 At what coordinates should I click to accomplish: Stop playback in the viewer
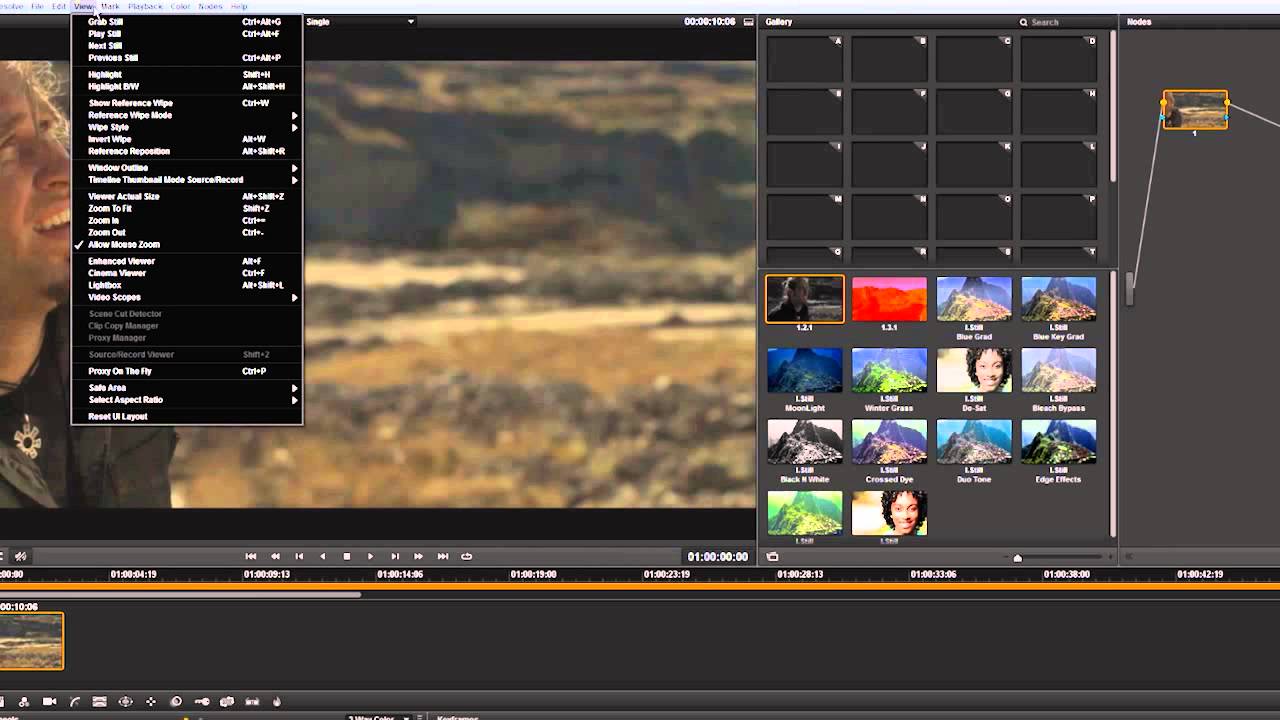tap(347, 556)
